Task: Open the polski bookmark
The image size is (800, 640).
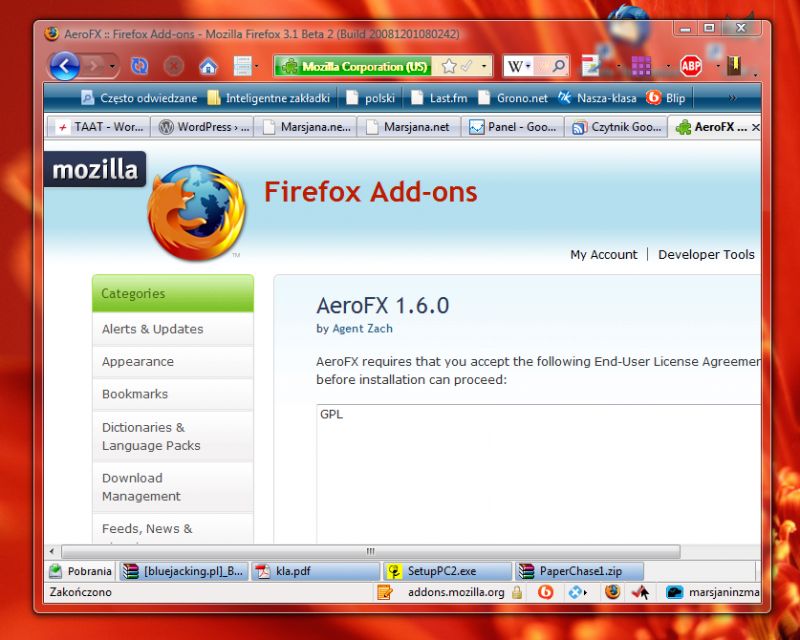Action: pyautogui.click(x=370, y=98)
